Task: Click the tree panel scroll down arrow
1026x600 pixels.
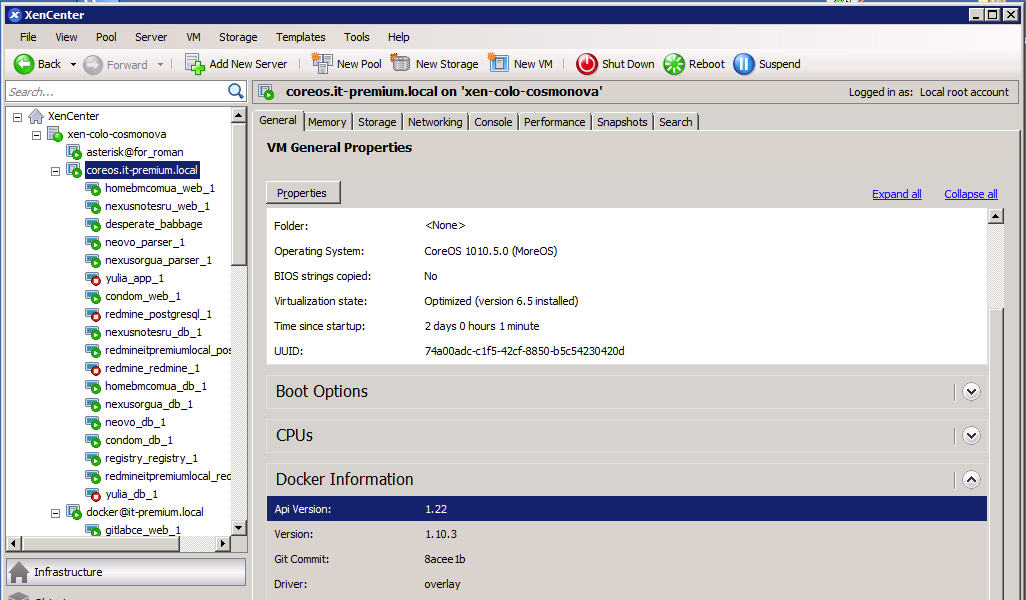Action: point(239,527)
